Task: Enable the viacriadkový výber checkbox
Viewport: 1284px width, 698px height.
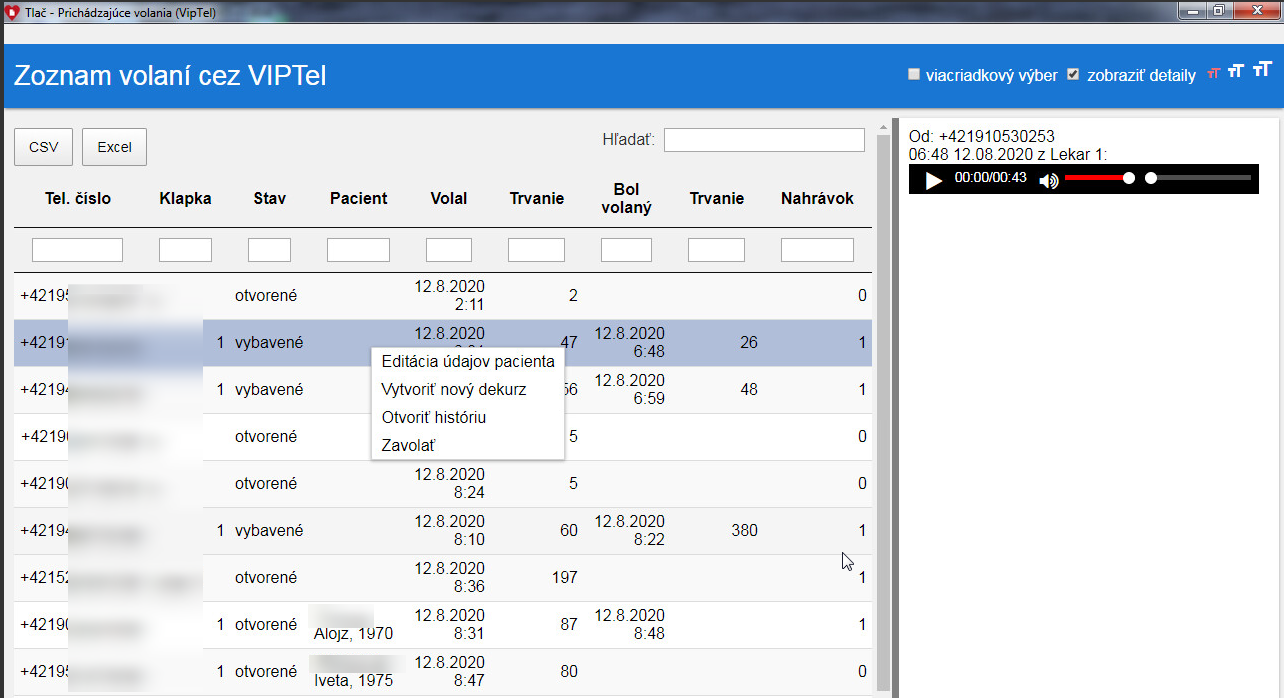Action: pyautogui.click(x=913, y=74)
